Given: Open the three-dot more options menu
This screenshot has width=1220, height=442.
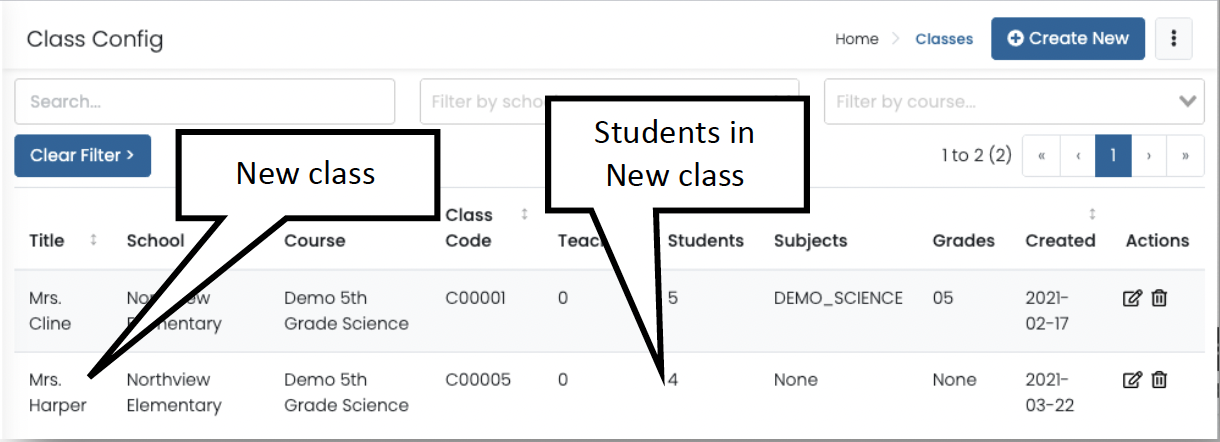Looking at the screenshot, I should pos(1173,39).
